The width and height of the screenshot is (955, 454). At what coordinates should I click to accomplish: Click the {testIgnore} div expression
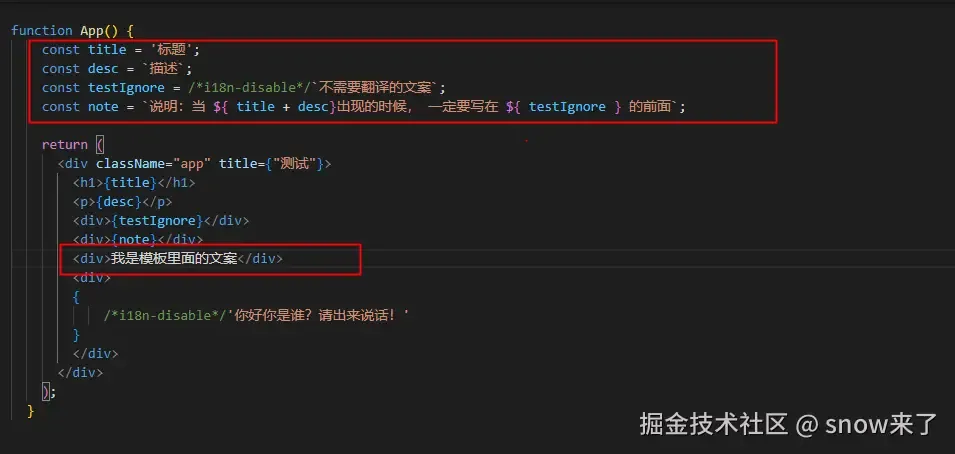click(157, 221)
